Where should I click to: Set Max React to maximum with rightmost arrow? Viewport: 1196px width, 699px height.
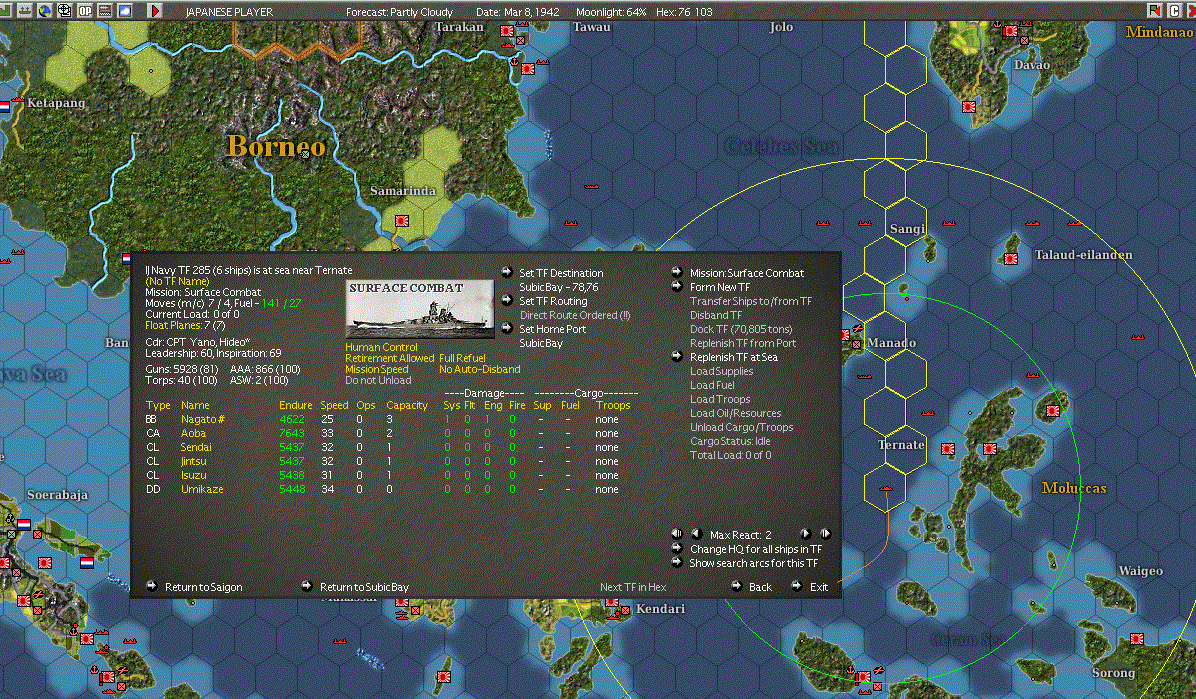pos(825,533)
